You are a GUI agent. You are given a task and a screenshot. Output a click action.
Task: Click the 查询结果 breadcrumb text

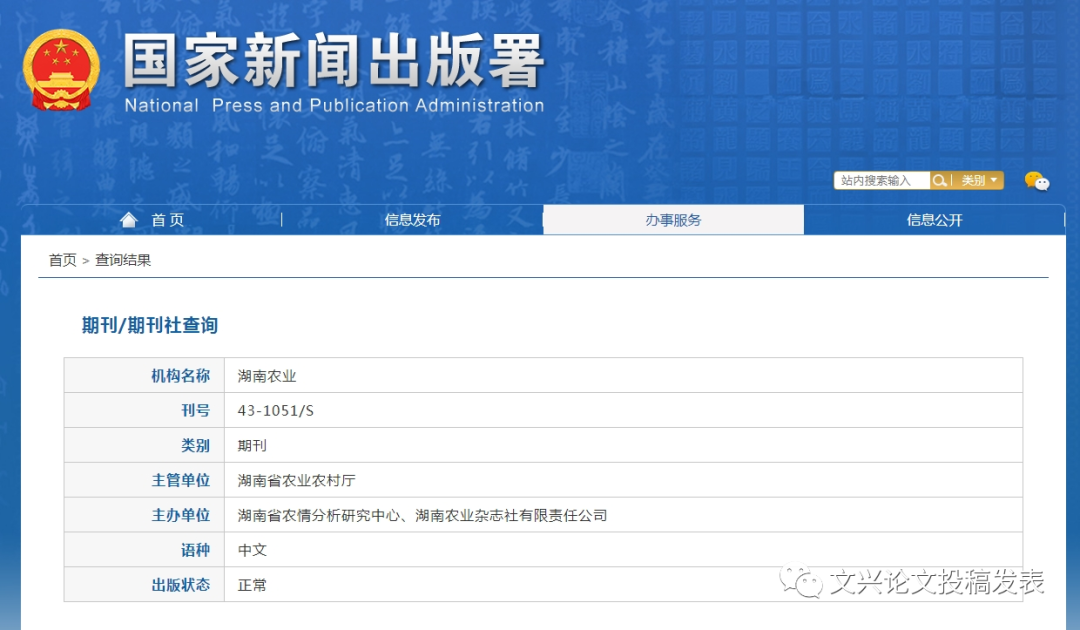click(123, 260)
